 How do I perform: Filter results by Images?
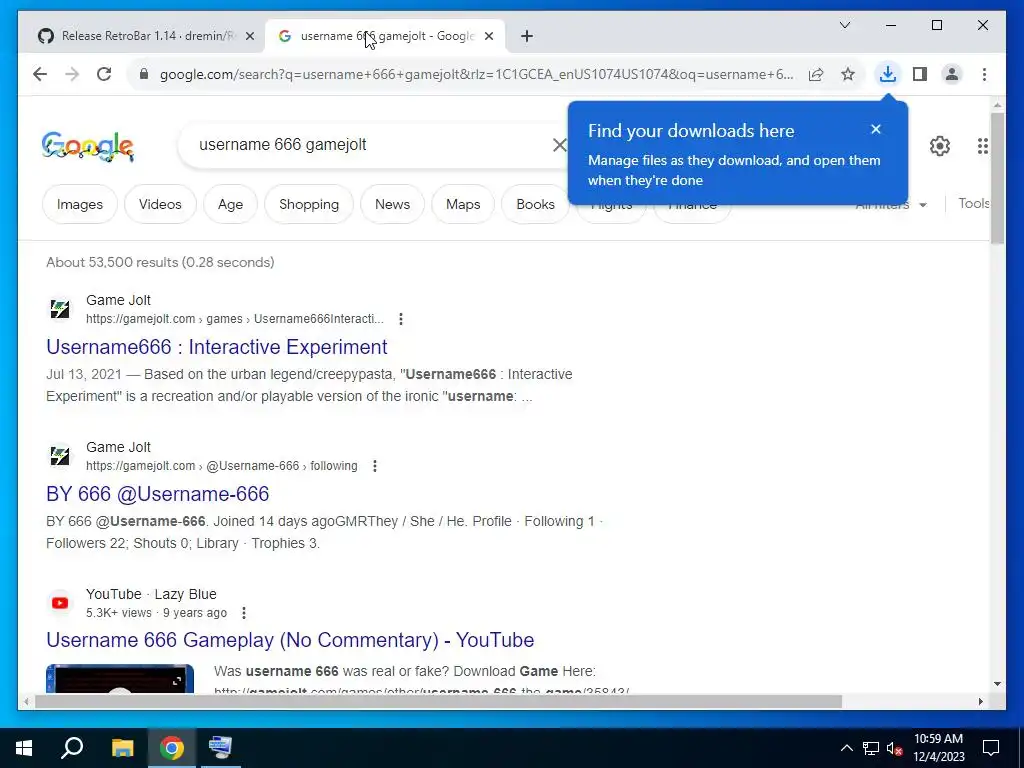pyautogui.click(x=80, y=204)
